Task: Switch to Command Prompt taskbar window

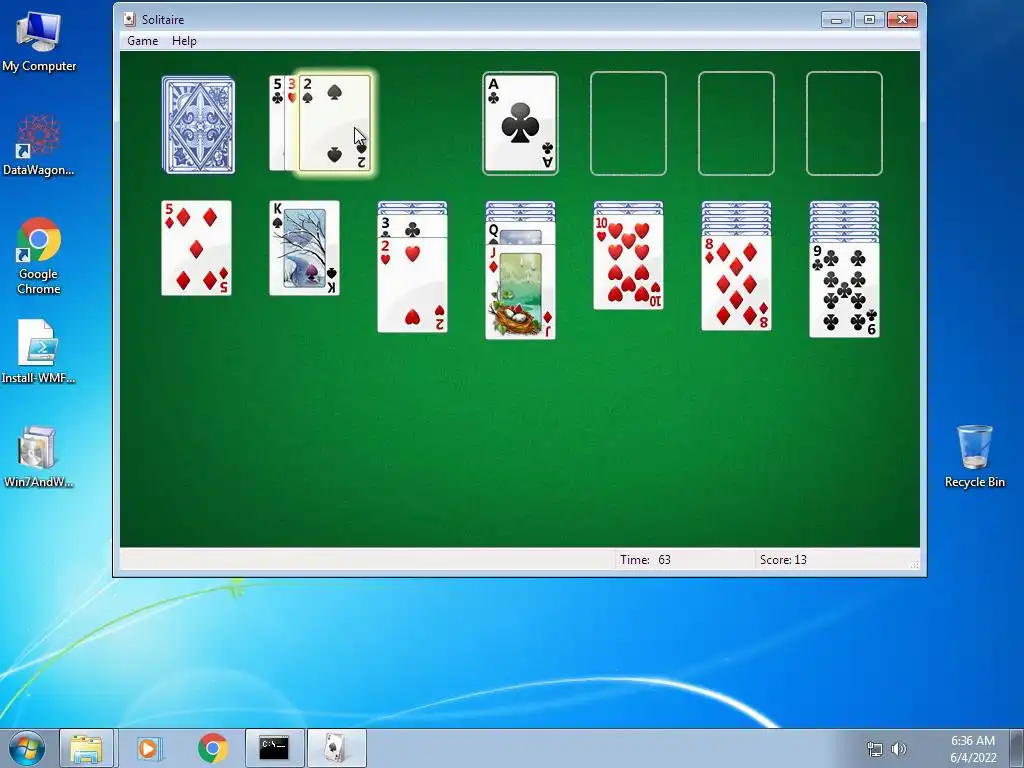Action: [x=274, y=748]
